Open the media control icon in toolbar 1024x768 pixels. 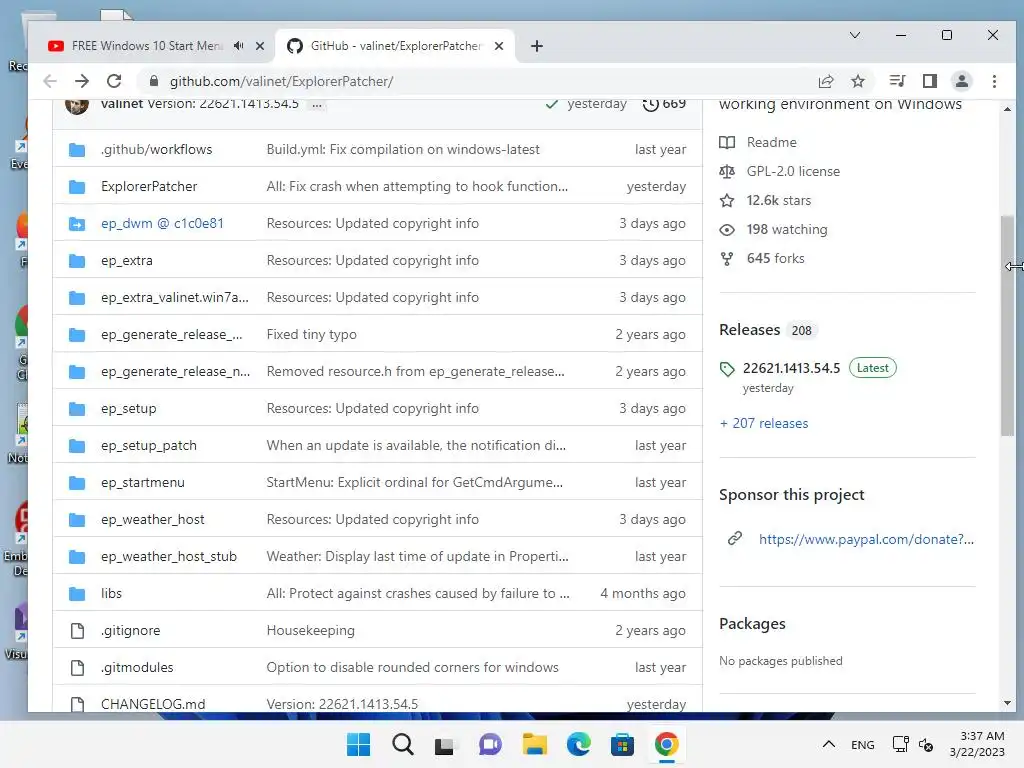click(897, 81)
